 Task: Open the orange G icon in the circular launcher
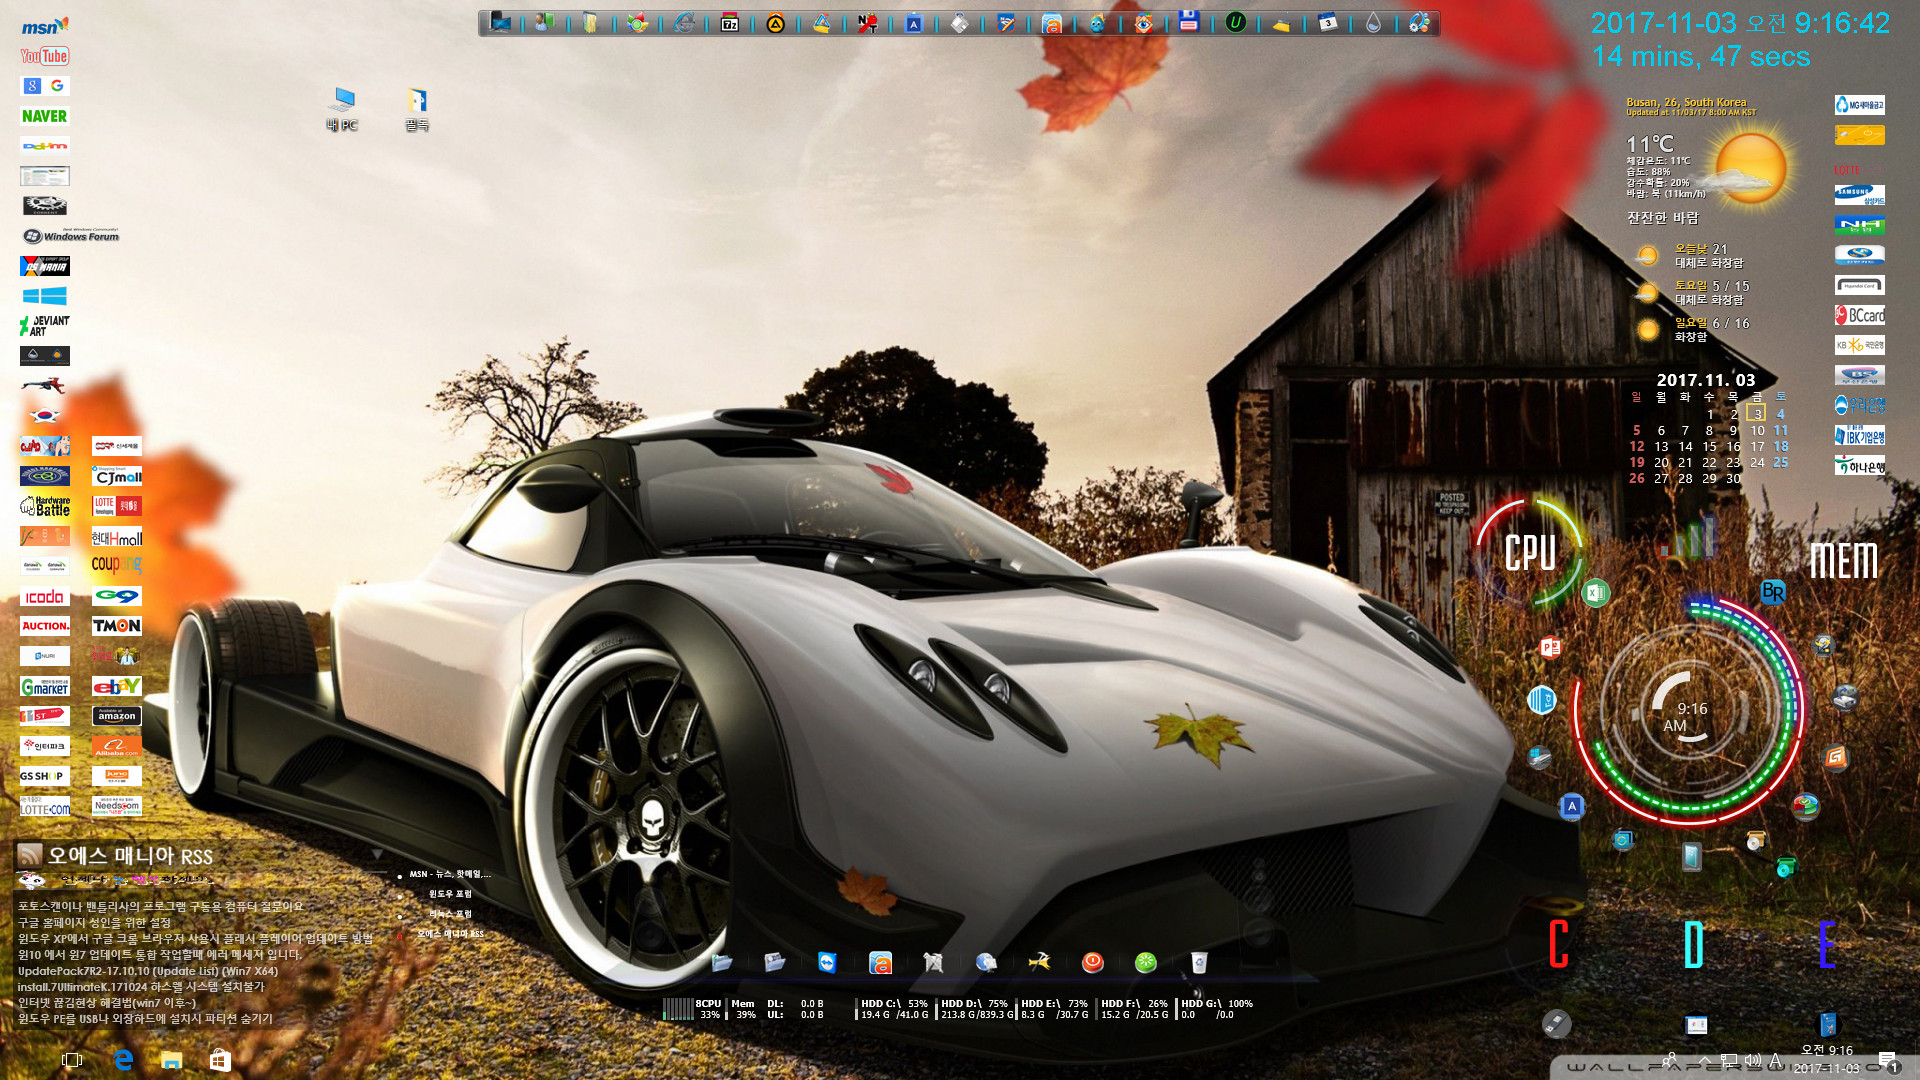pyautogui.click(x=1835, y=757)
